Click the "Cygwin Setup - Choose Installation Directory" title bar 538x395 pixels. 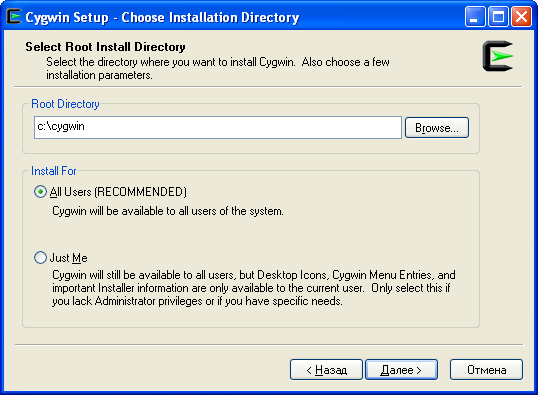[162, 17]
